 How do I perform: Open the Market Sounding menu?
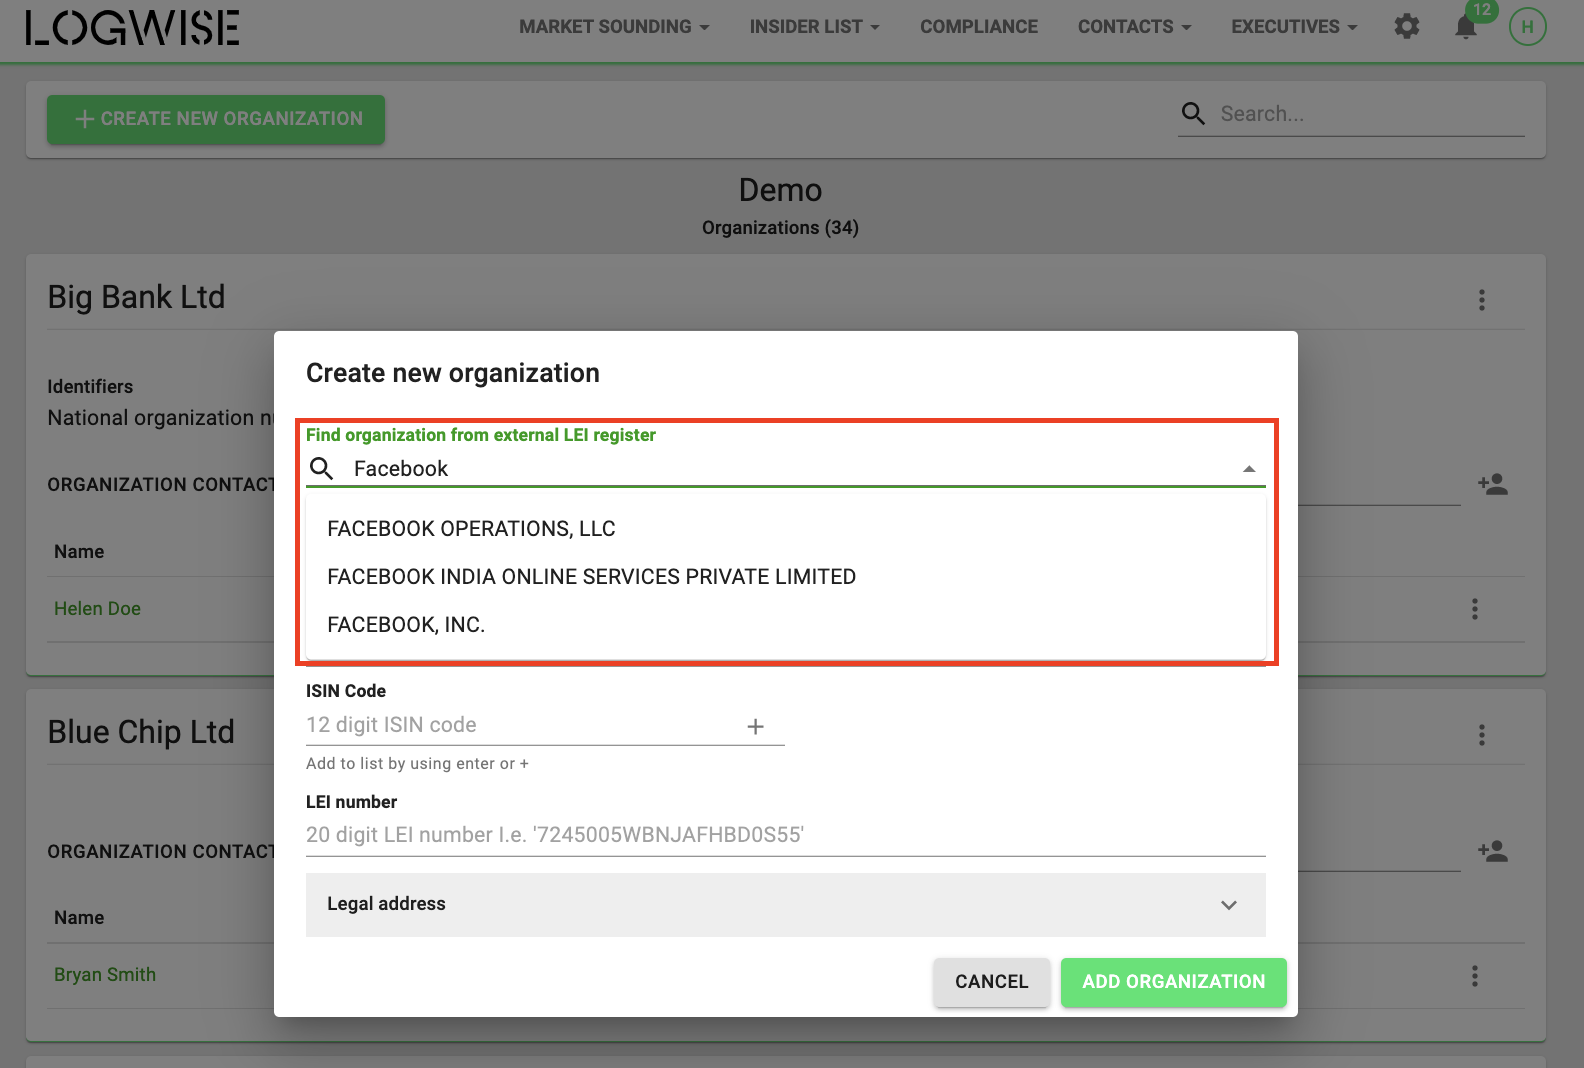(614, 27)
